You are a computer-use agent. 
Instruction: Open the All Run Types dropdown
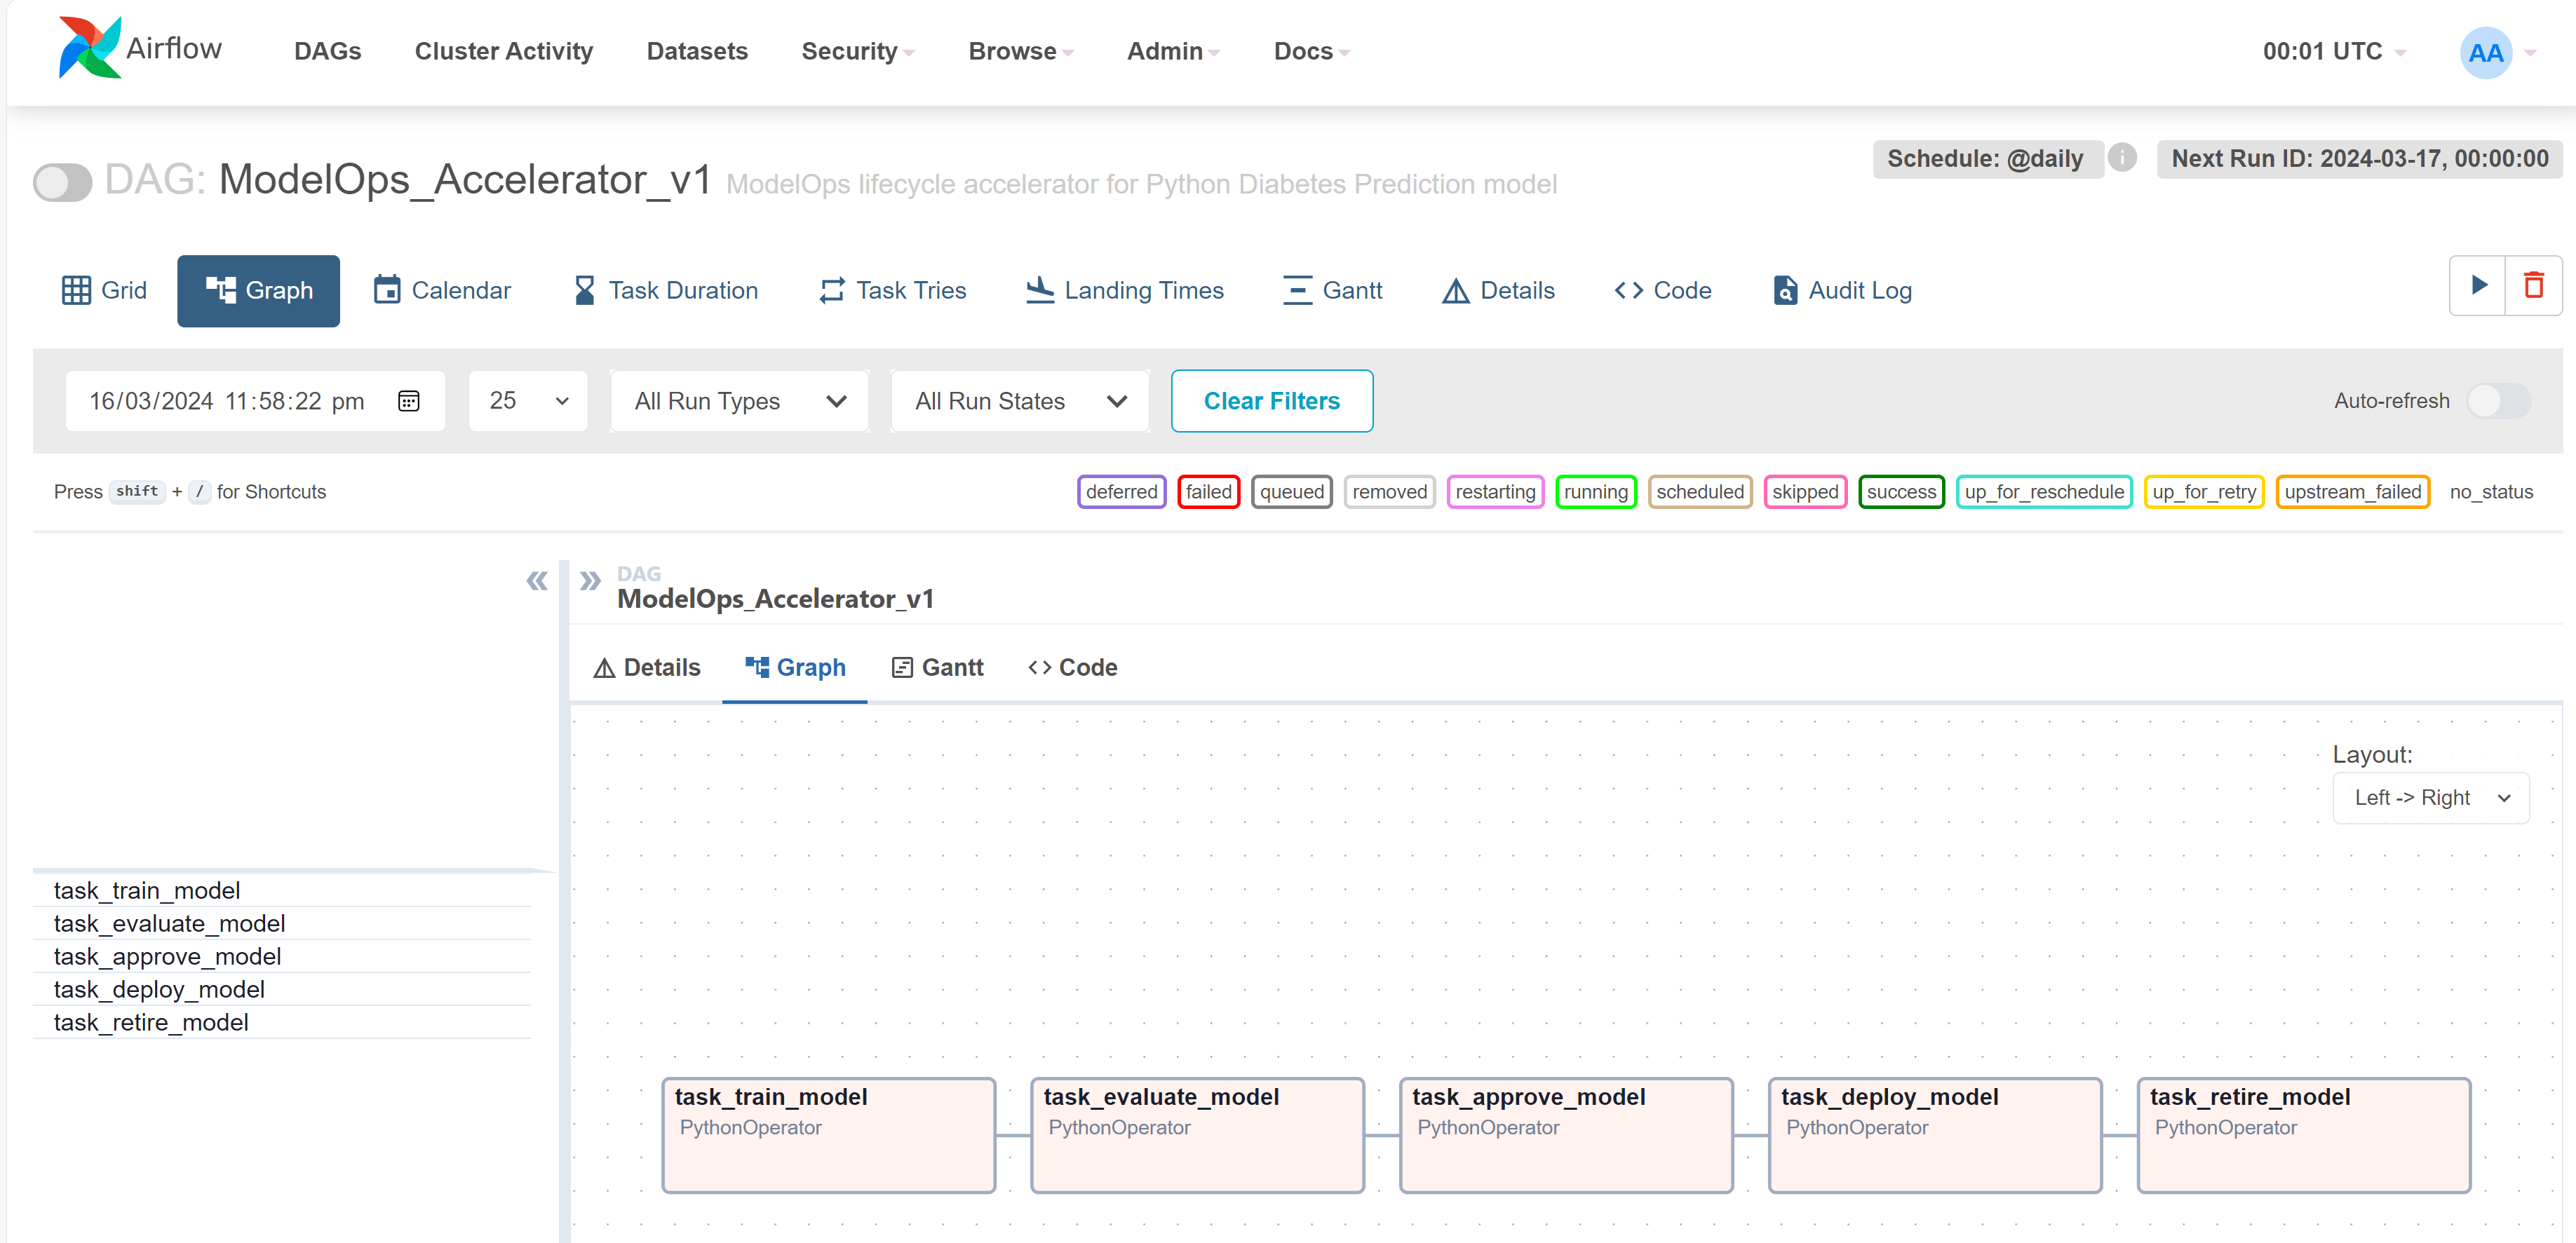(x=739, y=401)
